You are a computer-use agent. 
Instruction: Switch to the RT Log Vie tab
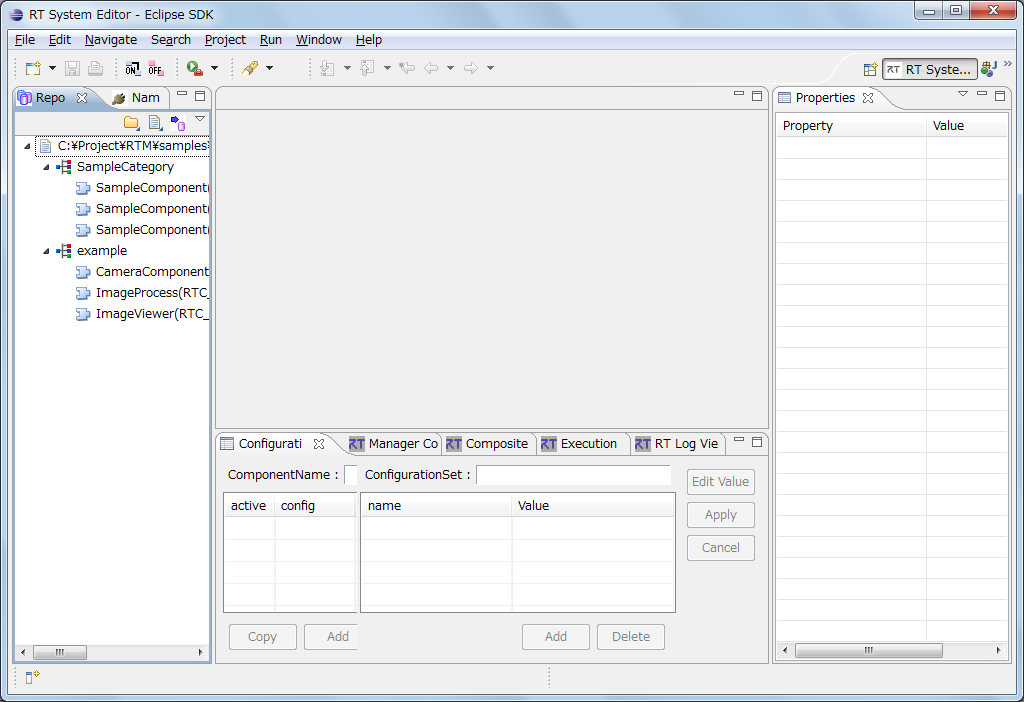coord(677,444)
